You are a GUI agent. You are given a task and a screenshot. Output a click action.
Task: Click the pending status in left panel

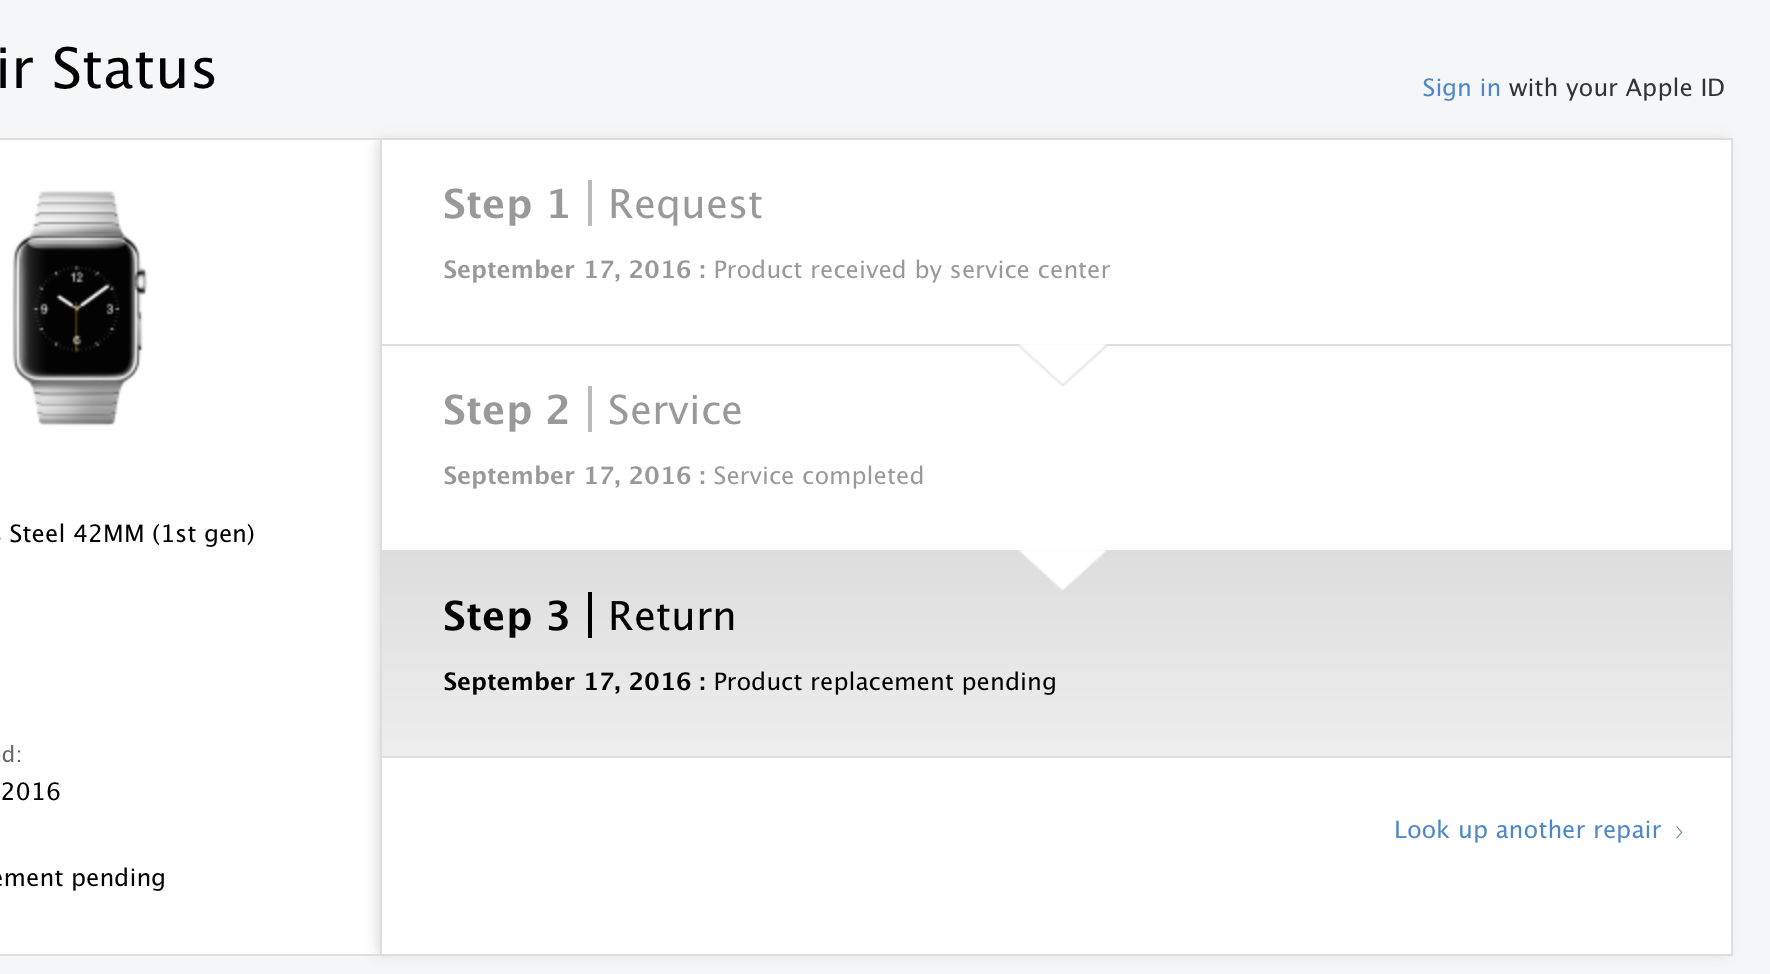click(83, 878)
